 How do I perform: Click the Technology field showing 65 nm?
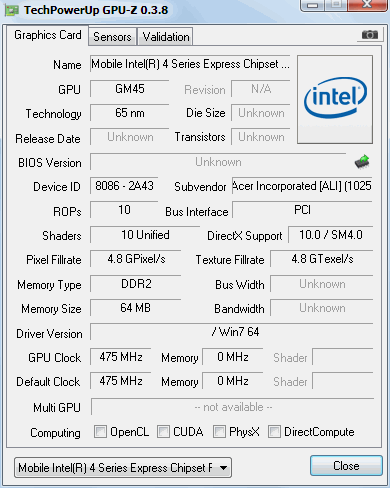coord(130,113)
